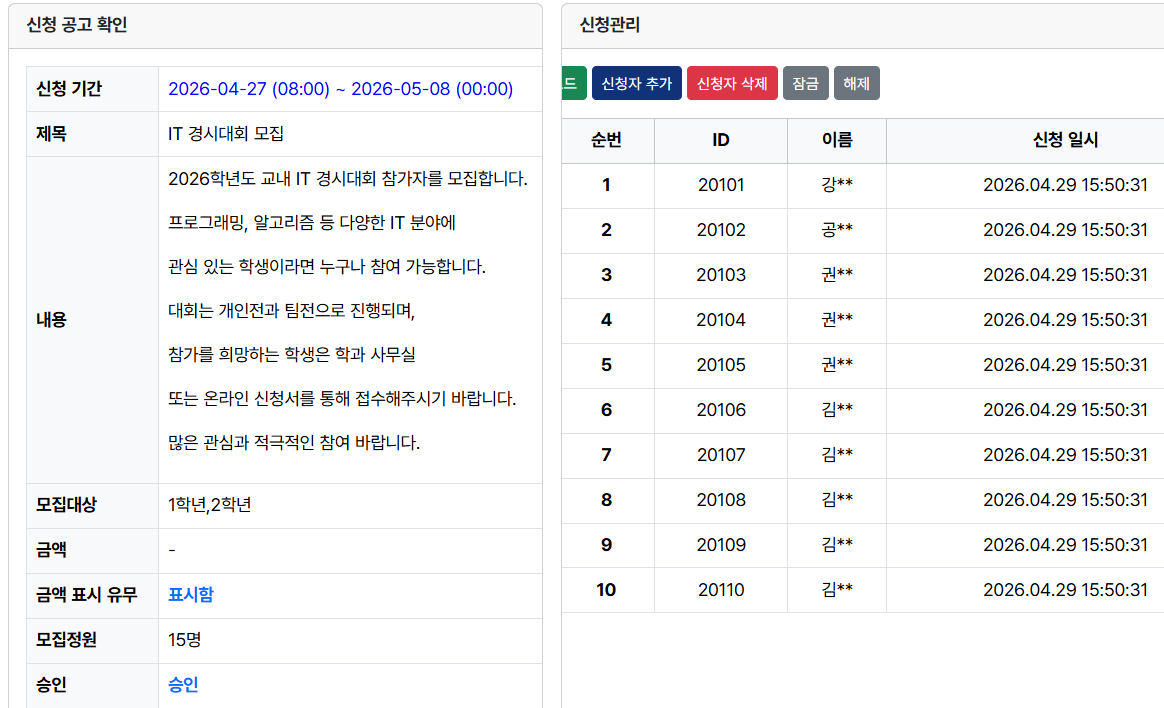Select the 이름 column header
This screenshot has height=708, width=1164.
coord(837,140)
